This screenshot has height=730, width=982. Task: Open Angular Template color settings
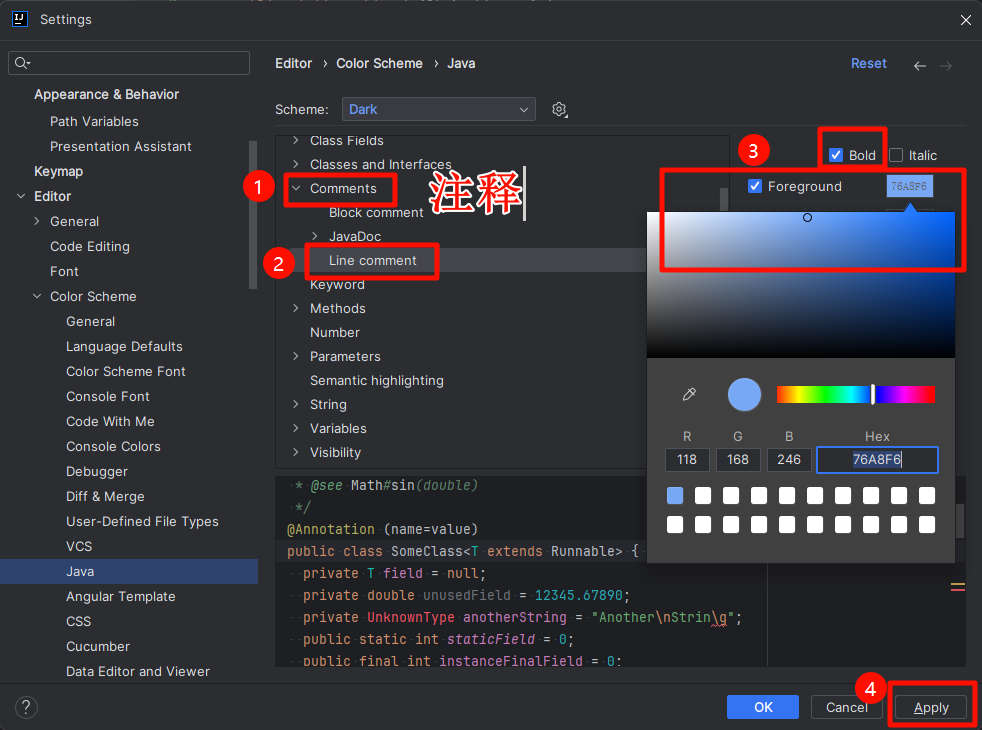tap(120, 597)
